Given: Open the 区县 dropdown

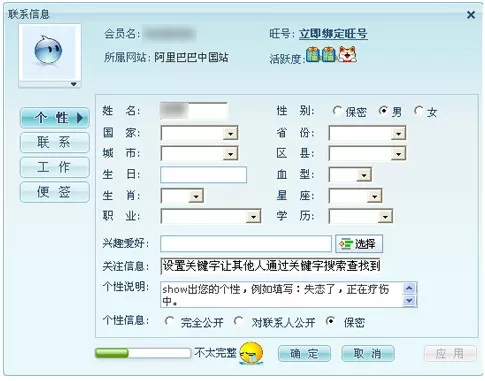Looking at the screenshot, I should pyautogui.click(x=367, y=154).
